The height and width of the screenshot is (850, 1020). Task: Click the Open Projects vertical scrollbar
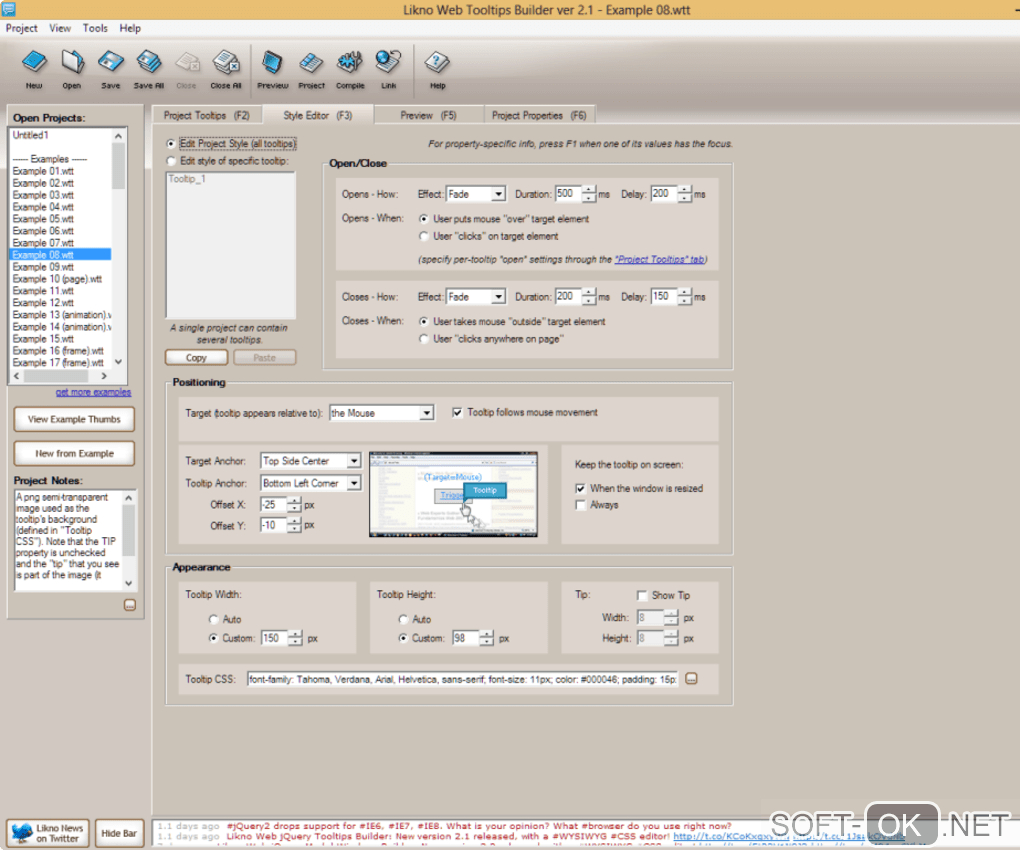pyautogui.click(x=118, y=248)
